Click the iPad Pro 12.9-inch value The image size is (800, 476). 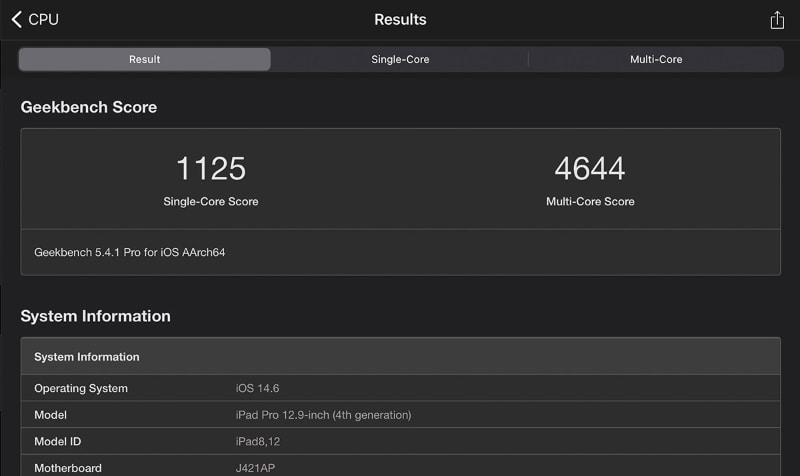pos(323,415)
